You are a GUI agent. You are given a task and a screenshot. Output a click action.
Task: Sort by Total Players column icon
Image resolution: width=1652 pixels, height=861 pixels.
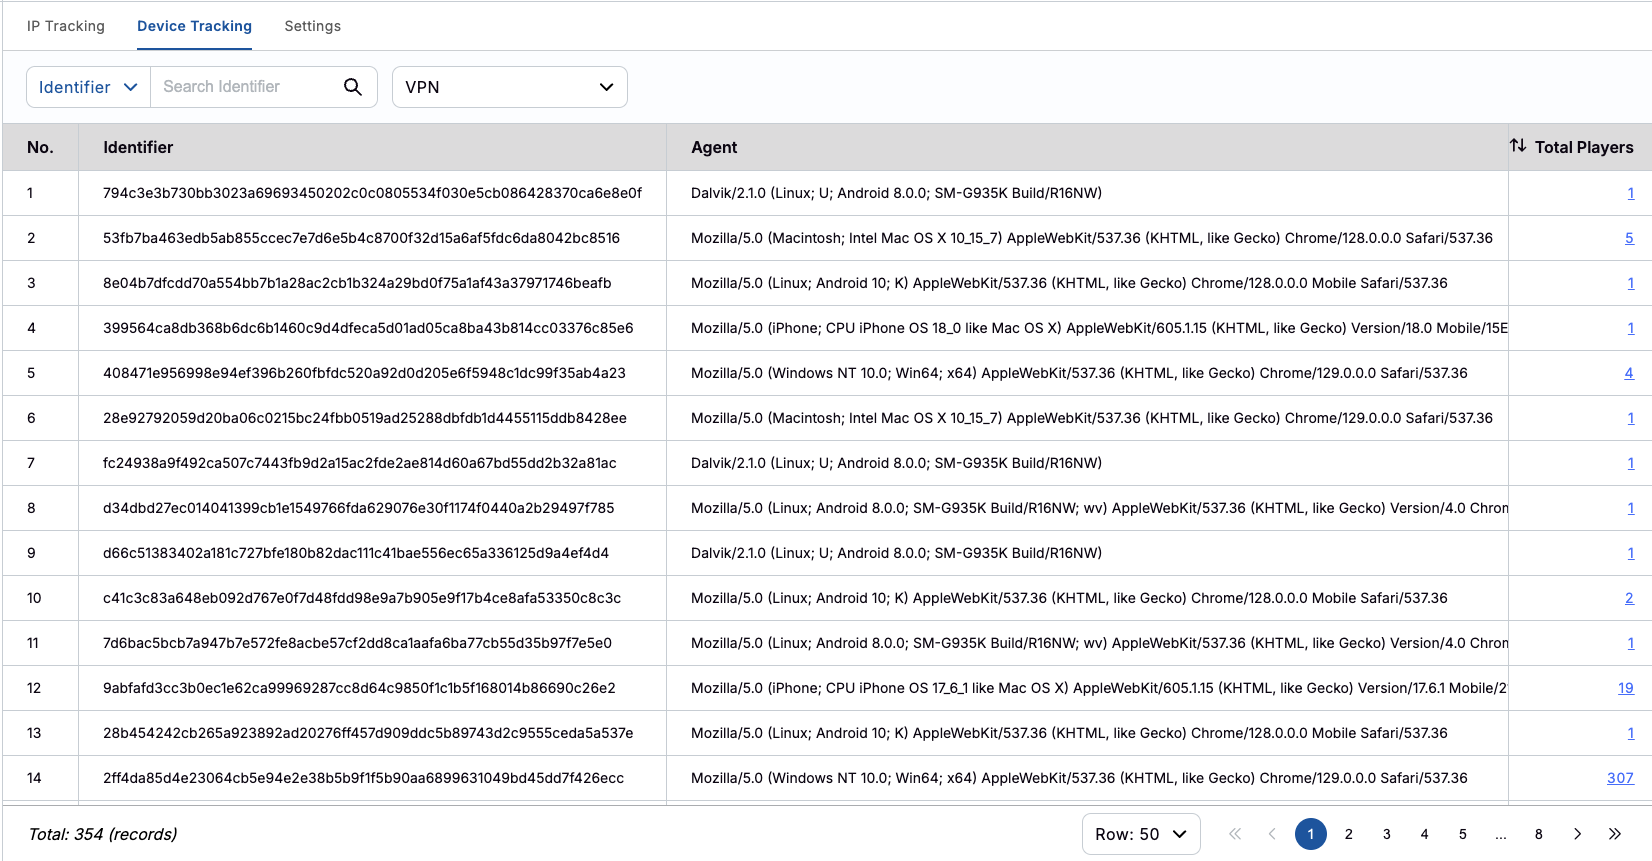pyautogui.click(x=1518, y=146)
